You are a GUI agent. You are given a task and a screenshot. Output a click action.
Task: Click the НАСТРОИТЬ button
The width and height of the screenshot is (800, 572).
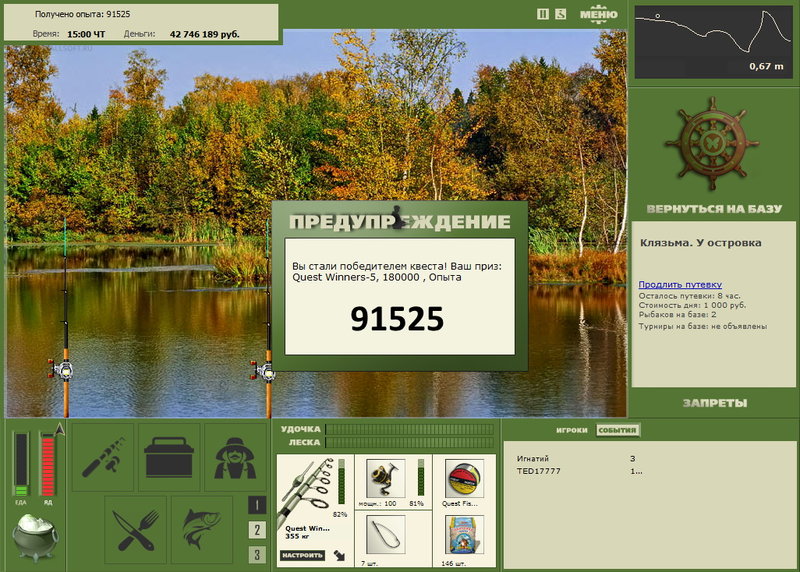(302, 555)
